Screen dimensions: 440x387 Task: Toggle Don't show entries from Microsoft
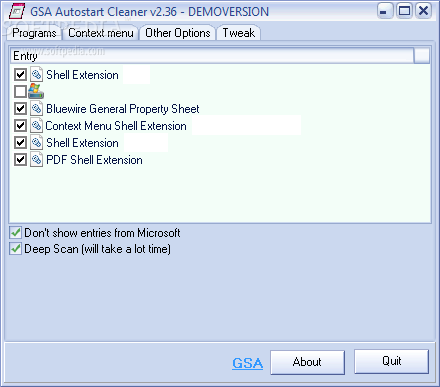point(16,232)
